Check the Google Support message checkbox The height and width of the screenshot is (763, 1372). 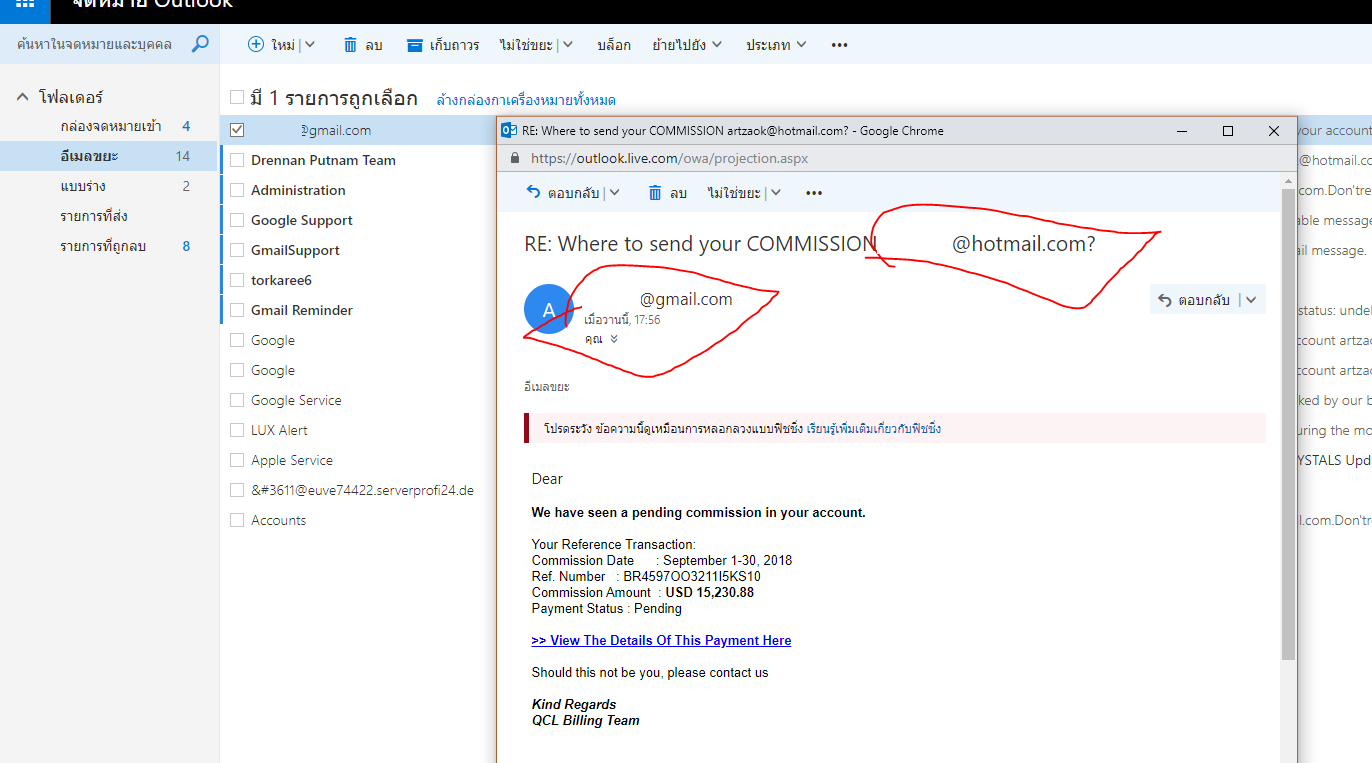point(237,220)
